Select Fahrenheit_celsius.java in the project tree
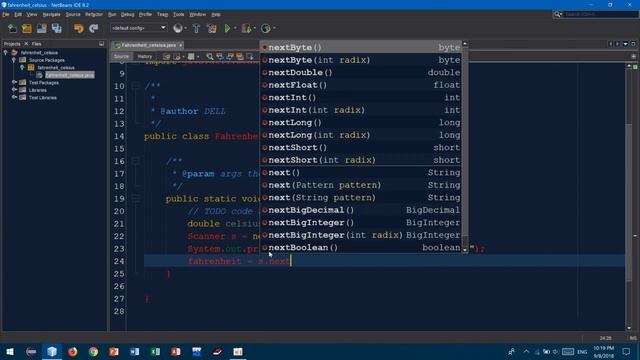 (x=70, y=75)
